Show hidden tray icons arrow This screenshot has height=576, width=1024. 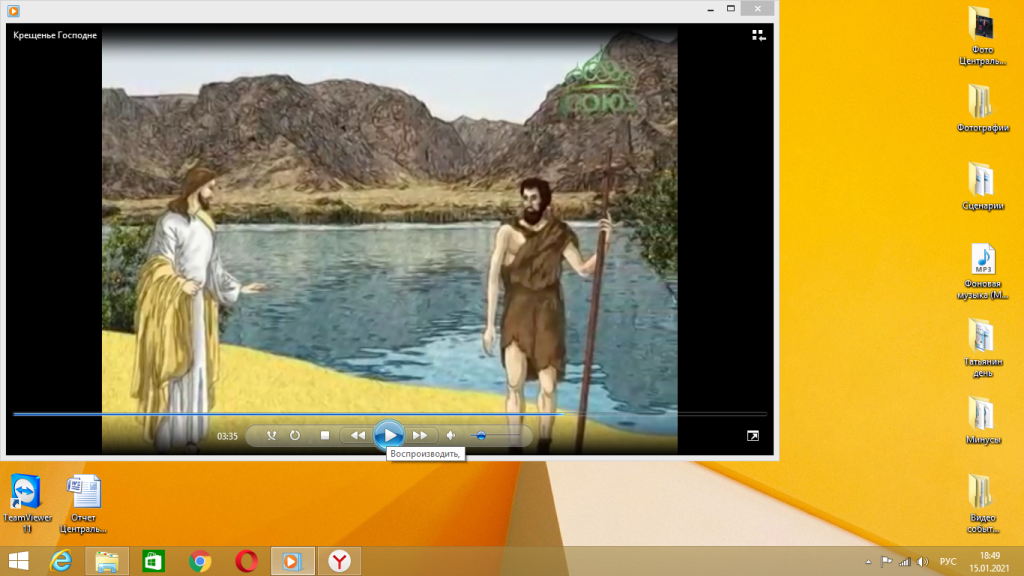[x=868, y=562]
